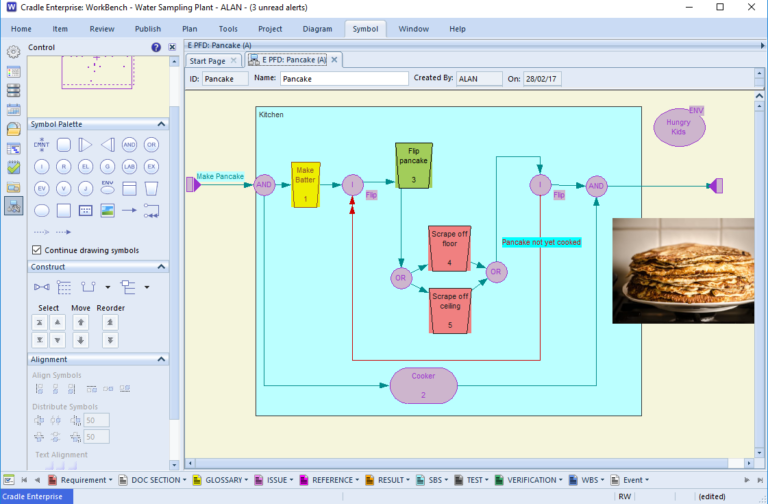768x504 pixels.
Task: Uncheck Continue drawing symbols checkbox
Action: 37,250
